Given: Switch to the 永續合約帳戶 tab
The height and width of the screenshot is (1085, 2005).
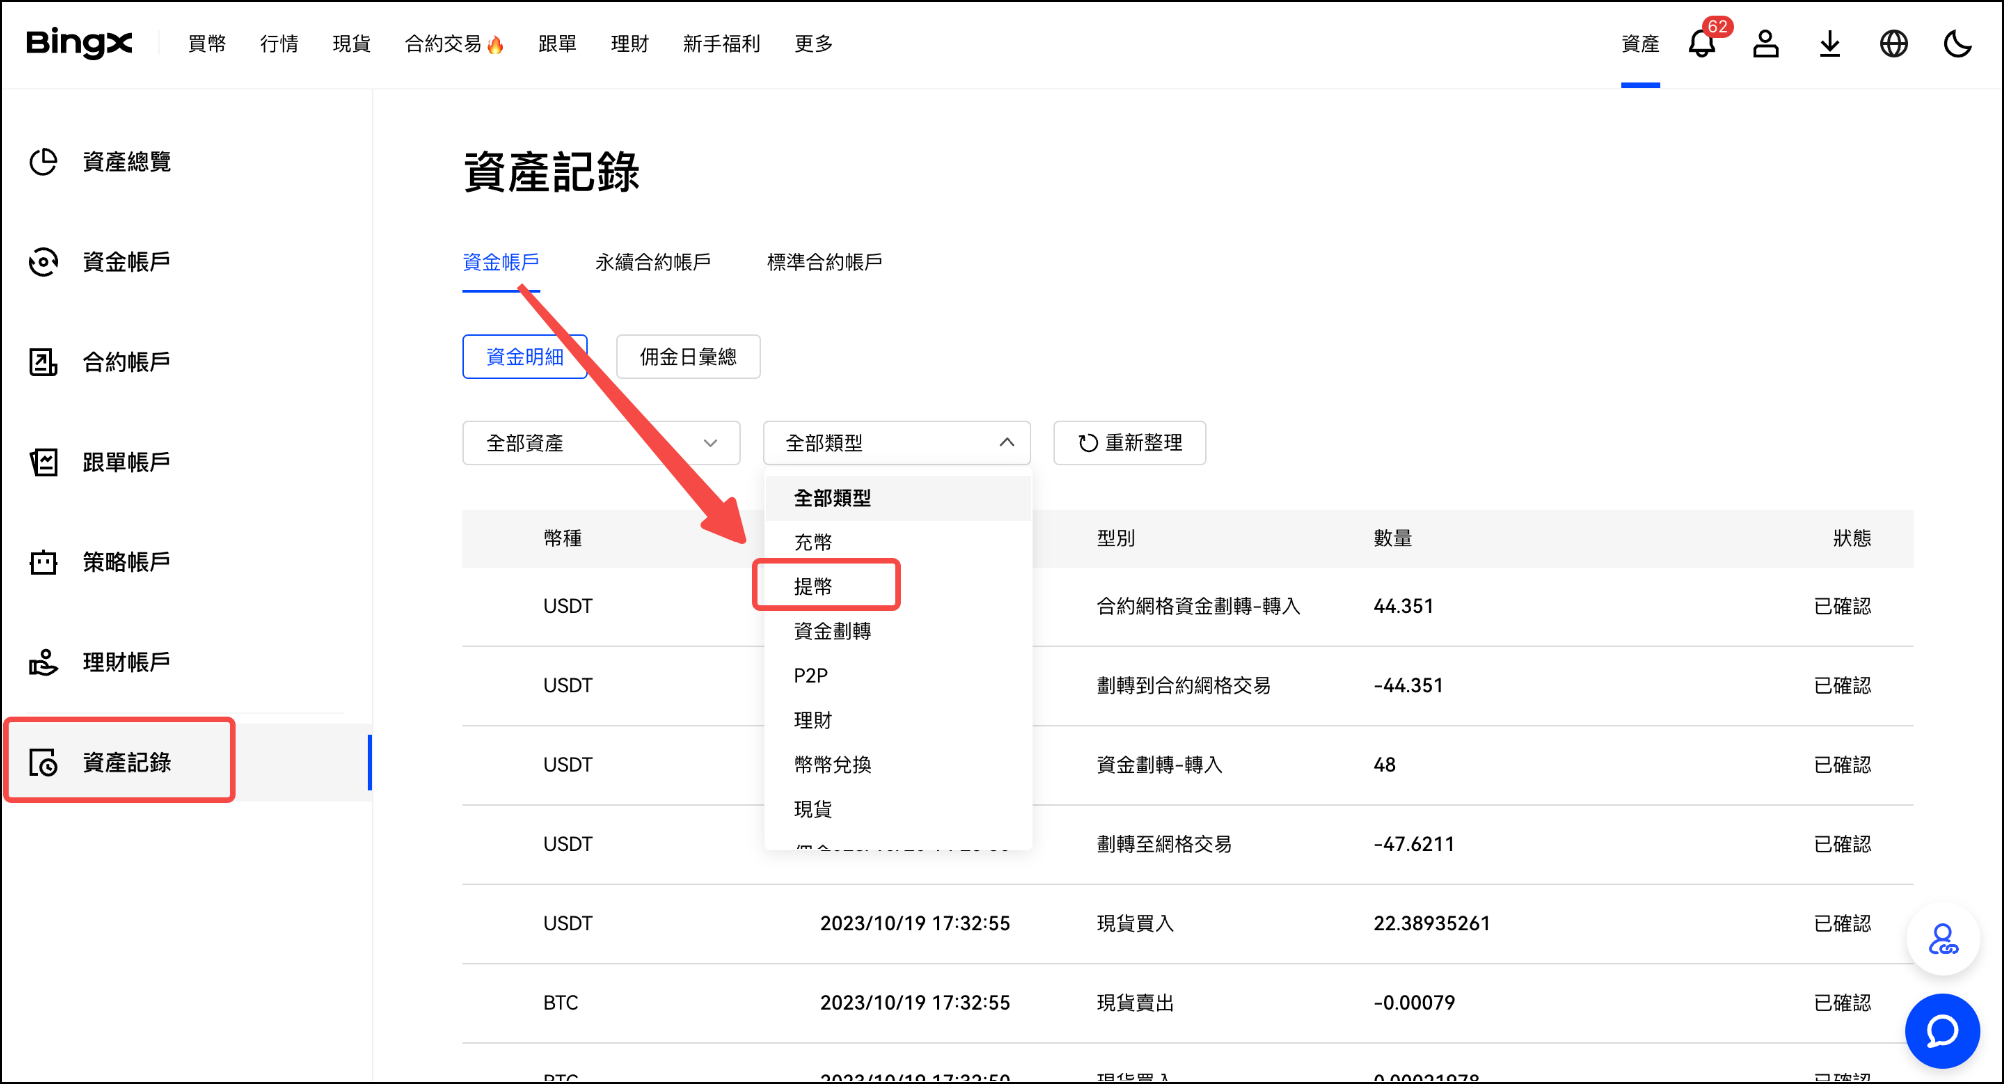Looking at the screenshot, I should coord(653,262).
